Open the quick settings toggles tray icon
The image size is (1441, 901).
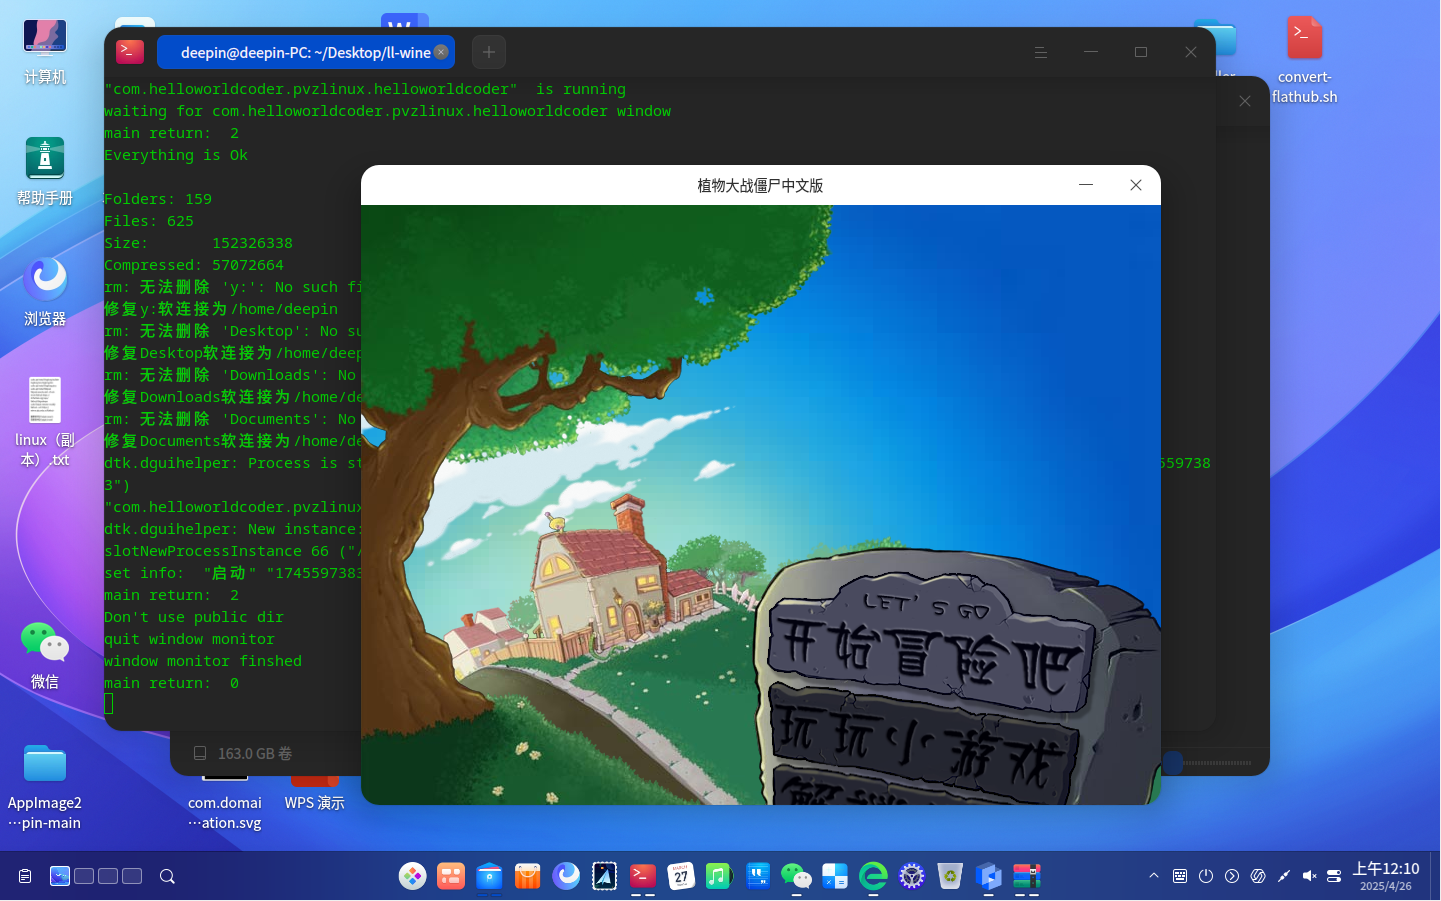[x=1334, y=876]
